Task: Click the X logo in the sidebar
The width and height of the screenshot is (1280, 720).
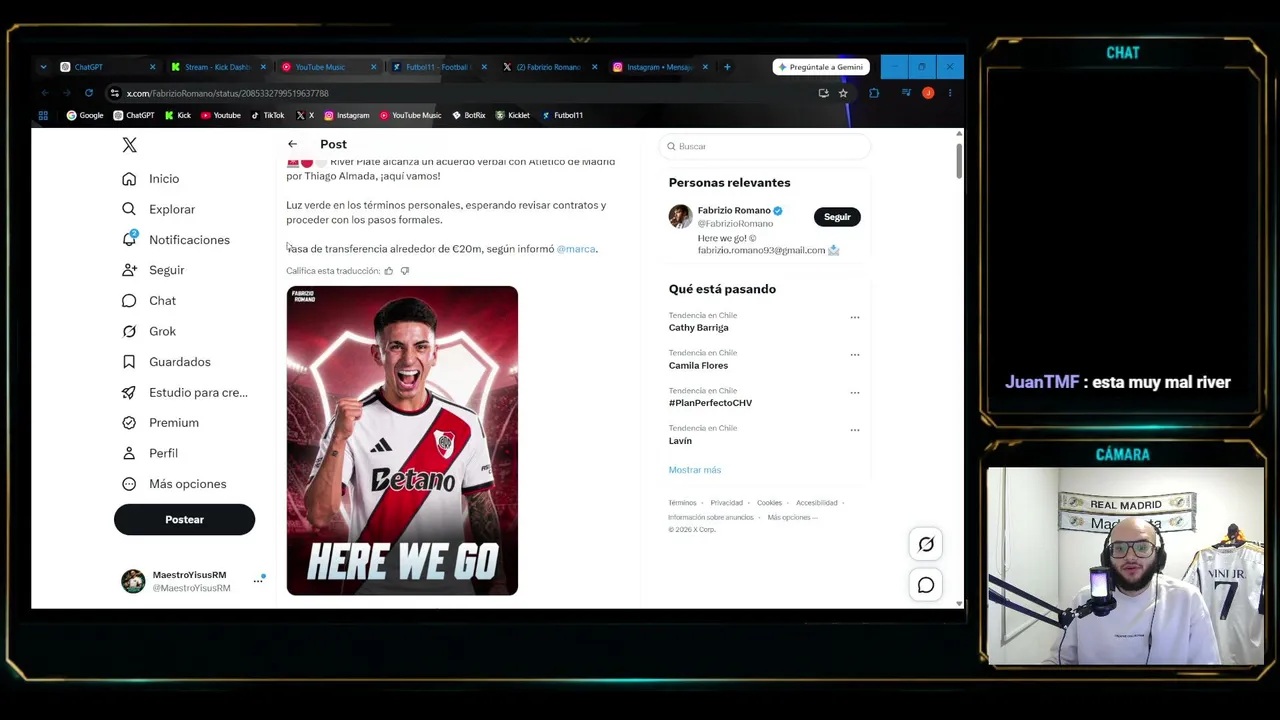Action: click(x=129, y=145)
